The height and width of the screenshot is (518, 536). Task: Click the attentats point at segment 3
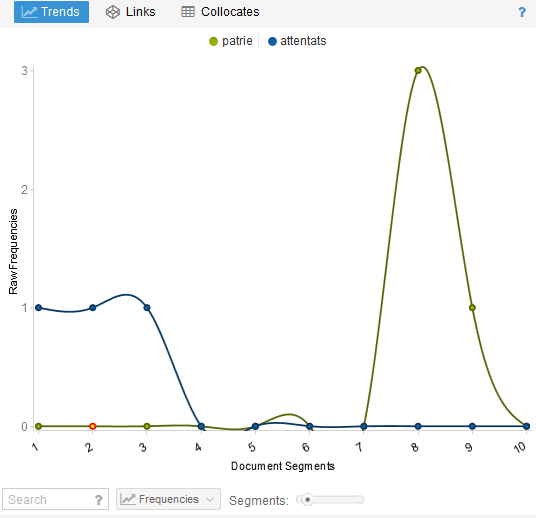147,307
